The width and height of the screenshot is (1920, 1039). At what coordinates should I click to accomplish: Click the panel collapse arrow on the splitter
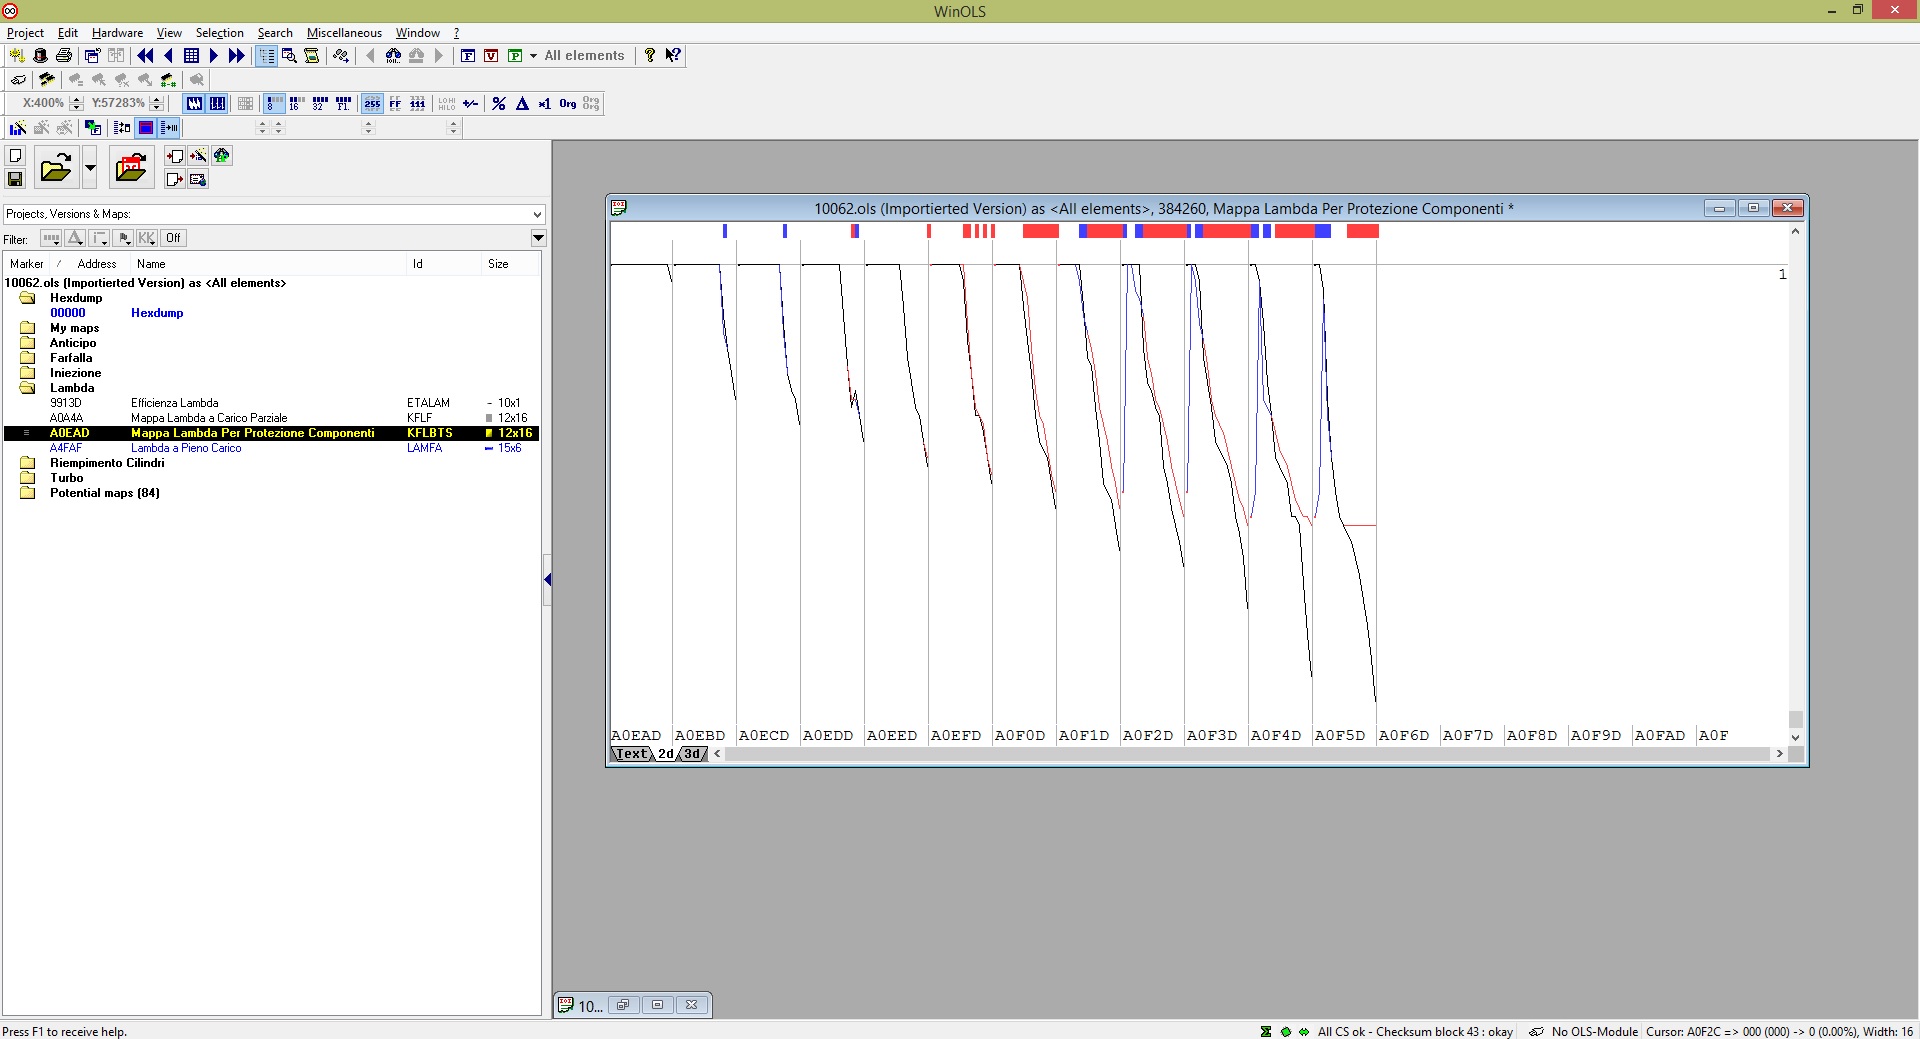coord(547,580)
